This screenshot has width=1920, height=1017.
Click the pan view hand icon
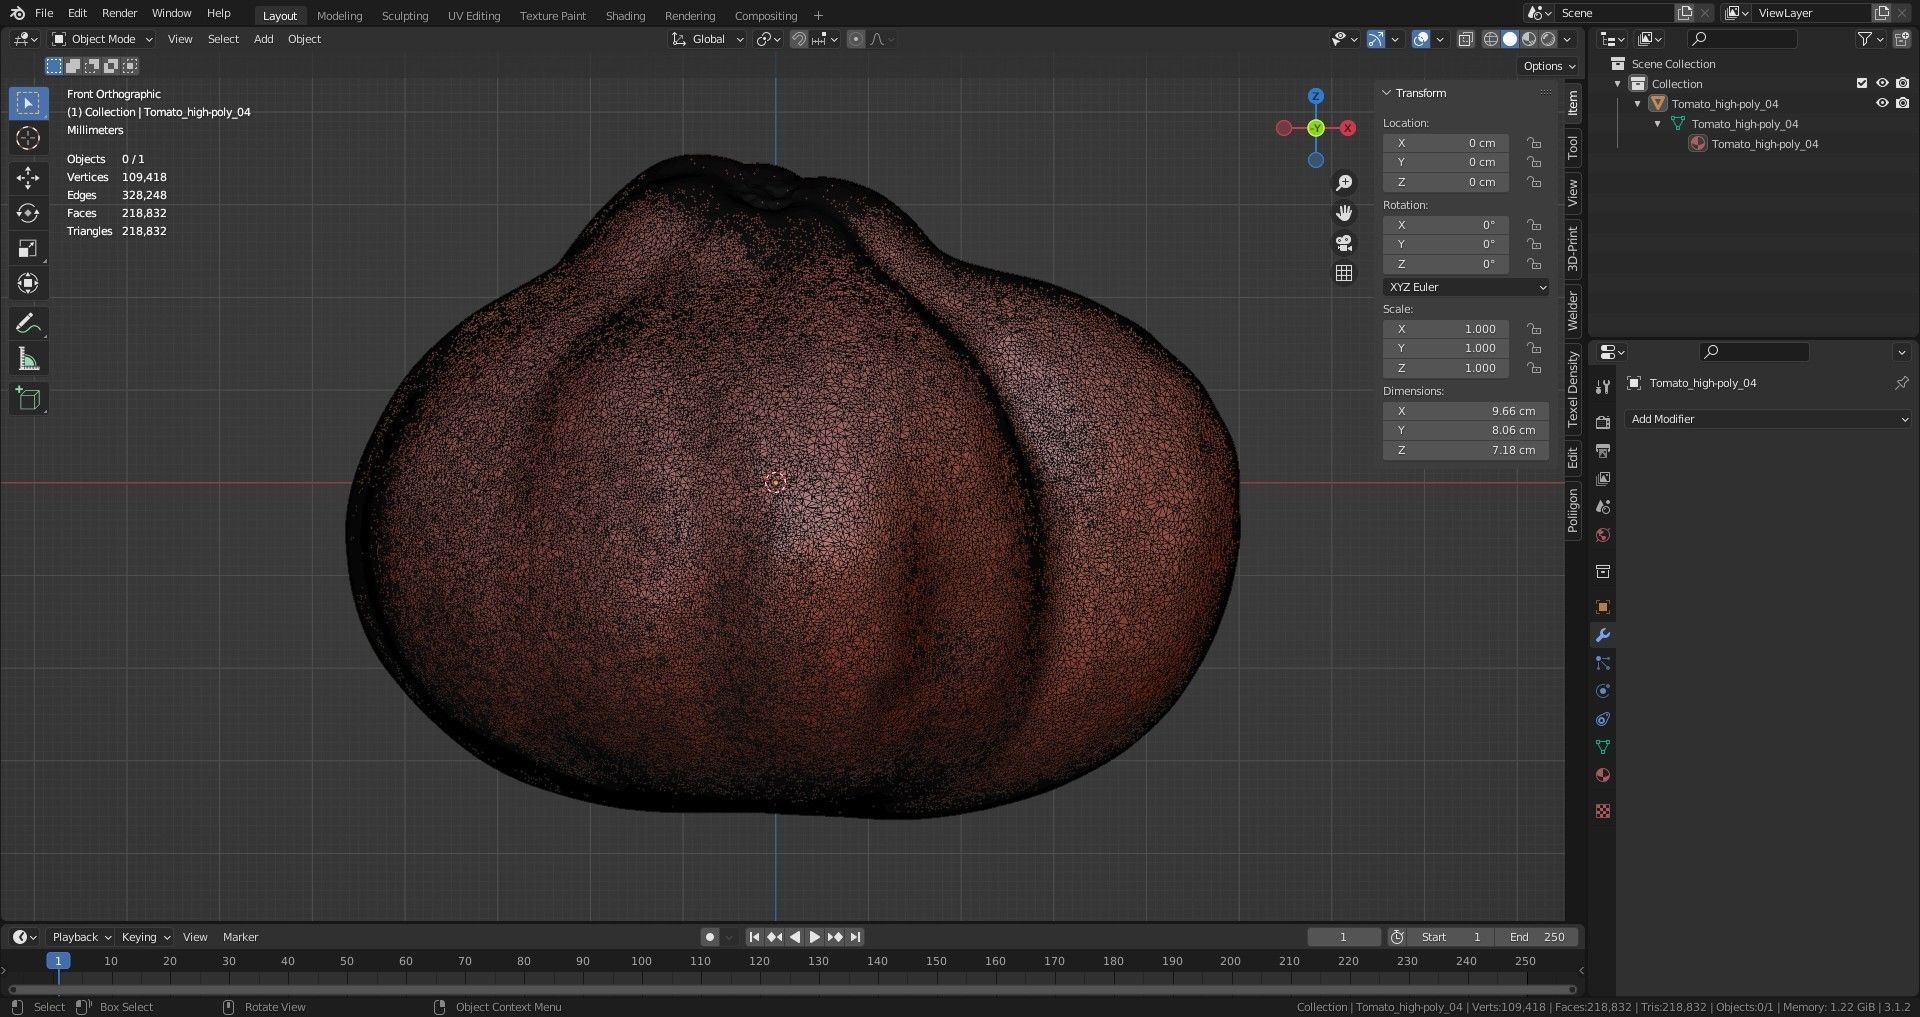click(x=1344, y=213)
